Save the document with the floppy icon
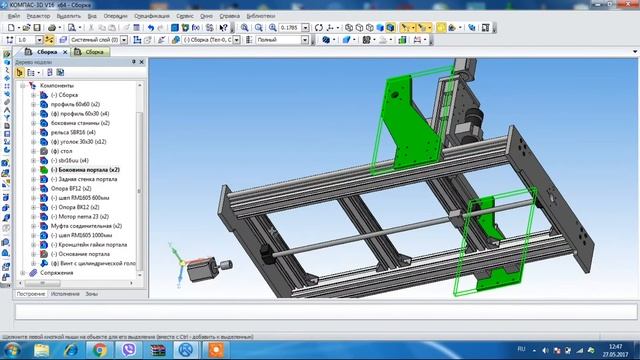Image resolution: width=640 pixels, height=360 pixels. tap(37, 28)
